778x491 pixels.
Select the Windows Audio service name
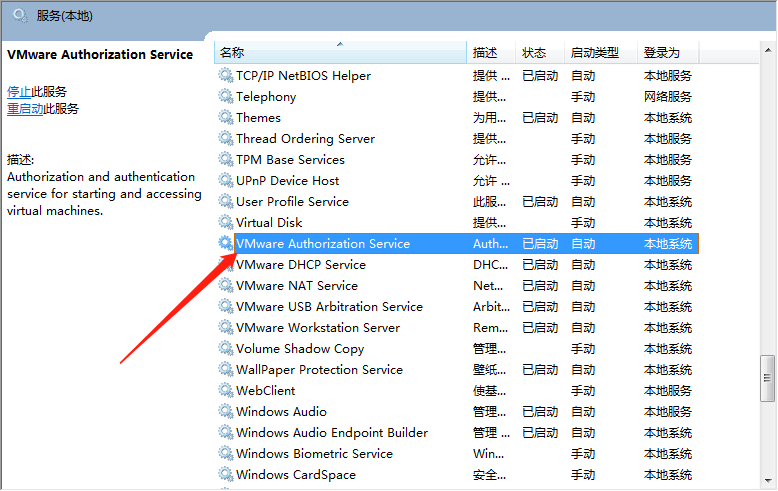point(281,412)
